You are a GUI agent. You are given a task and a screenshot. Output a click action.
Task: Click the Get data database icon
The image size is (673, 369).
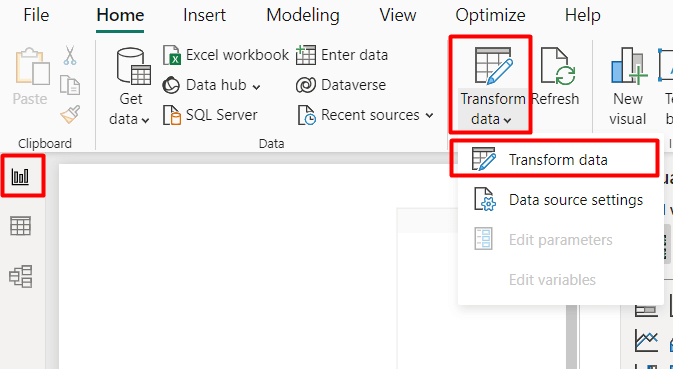(x=133, y=67)
